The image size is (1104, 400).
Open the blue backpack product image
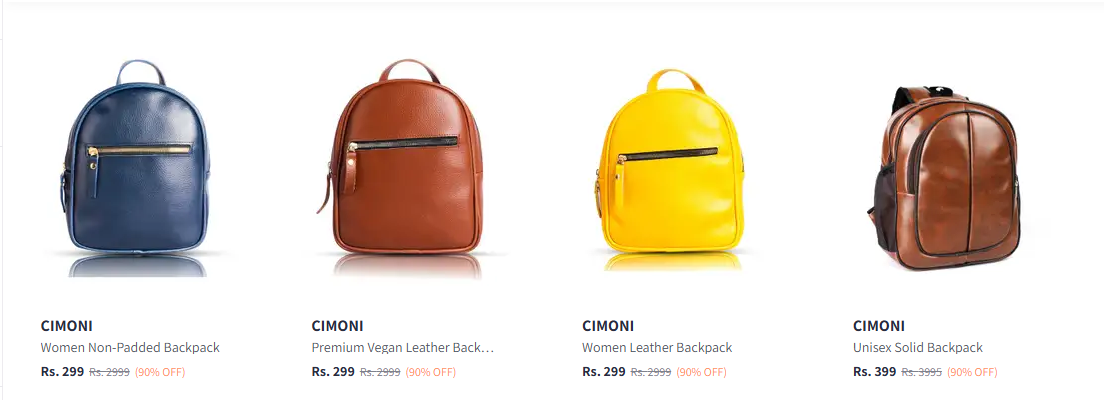(136, 168)
